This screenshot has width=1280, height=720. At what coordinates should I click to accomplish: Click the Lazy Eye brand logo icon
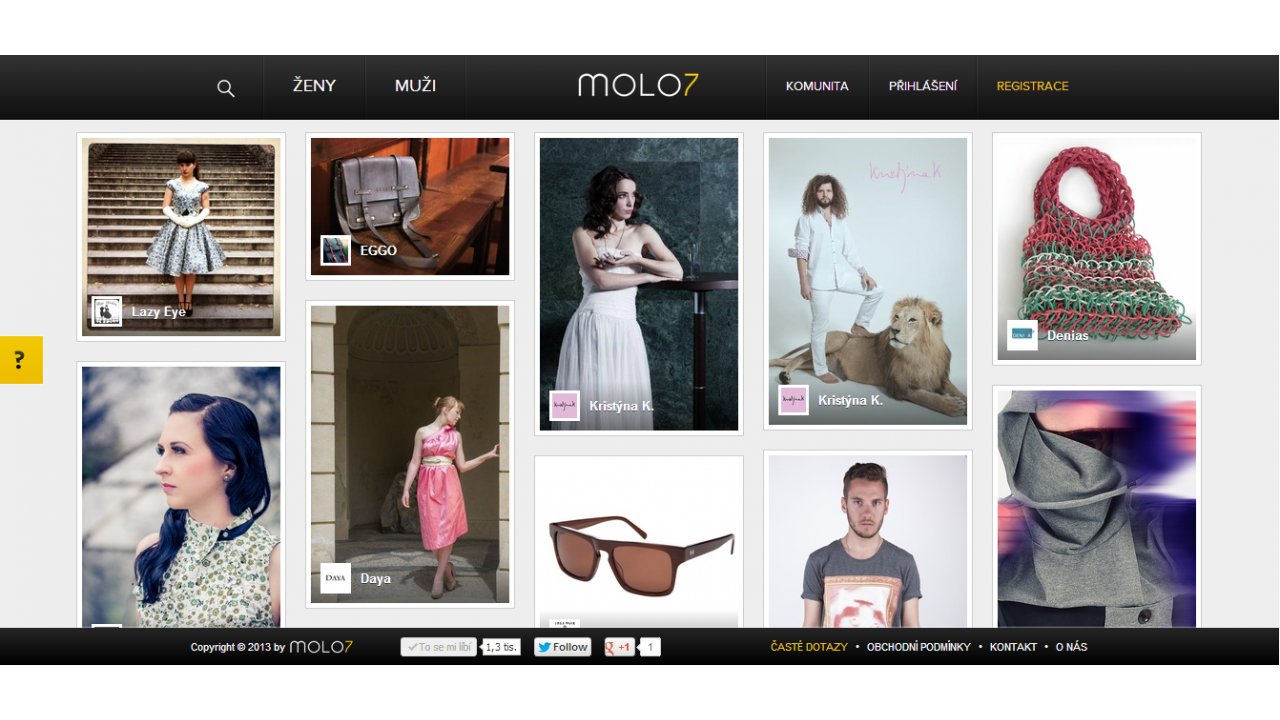(x=107, y=311)
